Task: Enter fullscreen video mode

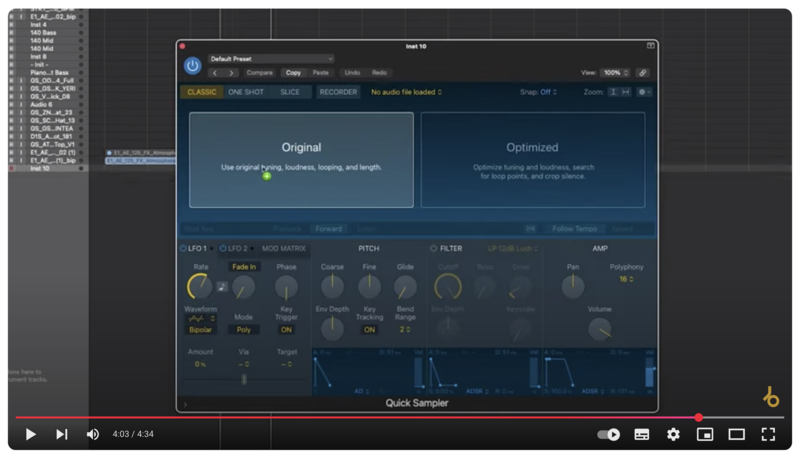Action: point(768,435)
